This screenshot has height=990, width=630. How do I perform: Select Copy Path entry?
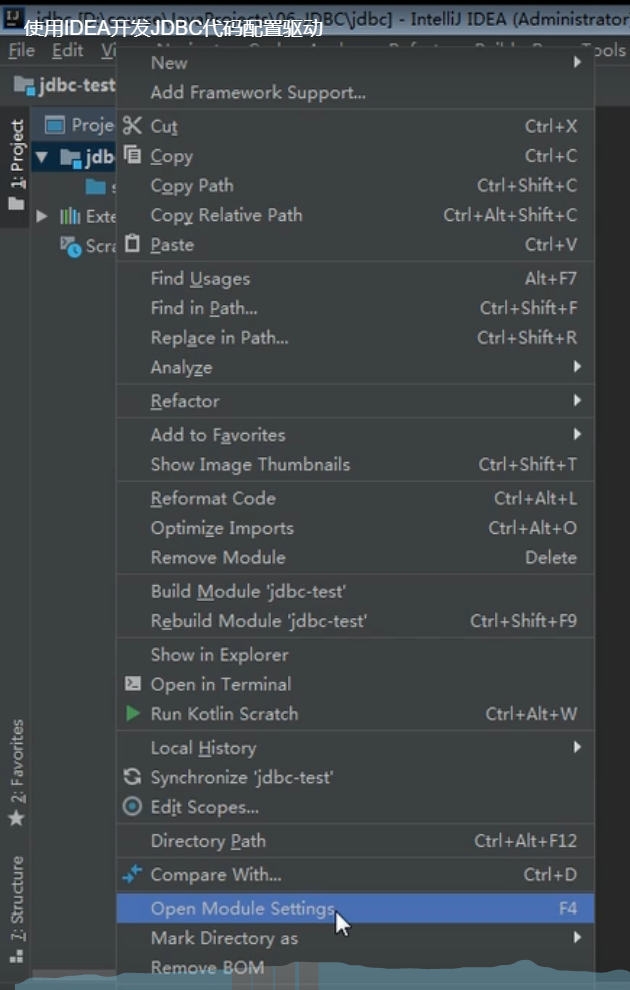(x=355, y=185)
